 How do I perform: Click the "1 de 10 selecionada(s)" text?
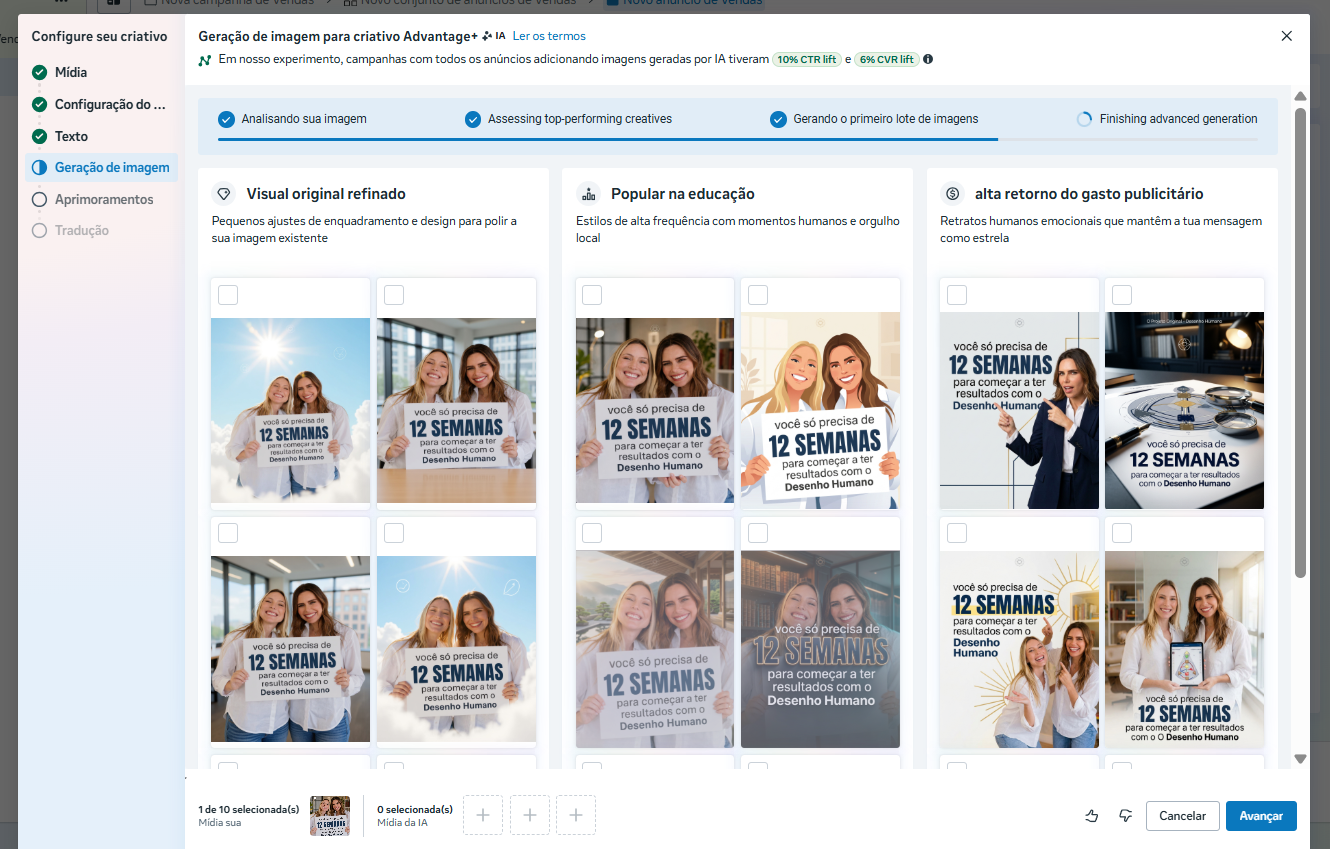(249, 809)
